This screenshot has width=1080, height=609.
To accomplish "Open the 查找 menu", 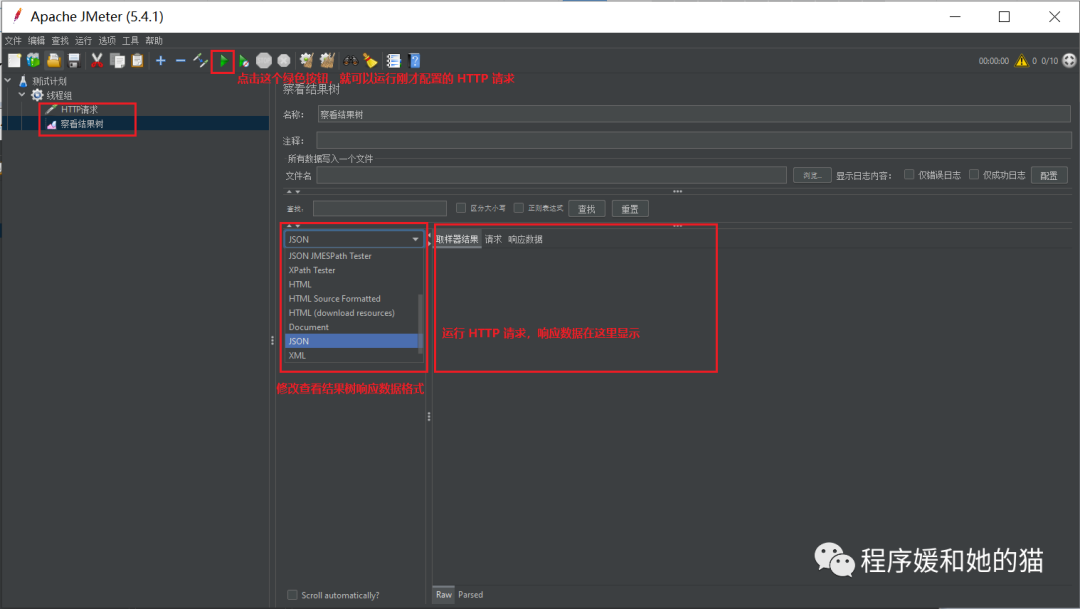I will [x=60, y=41].
